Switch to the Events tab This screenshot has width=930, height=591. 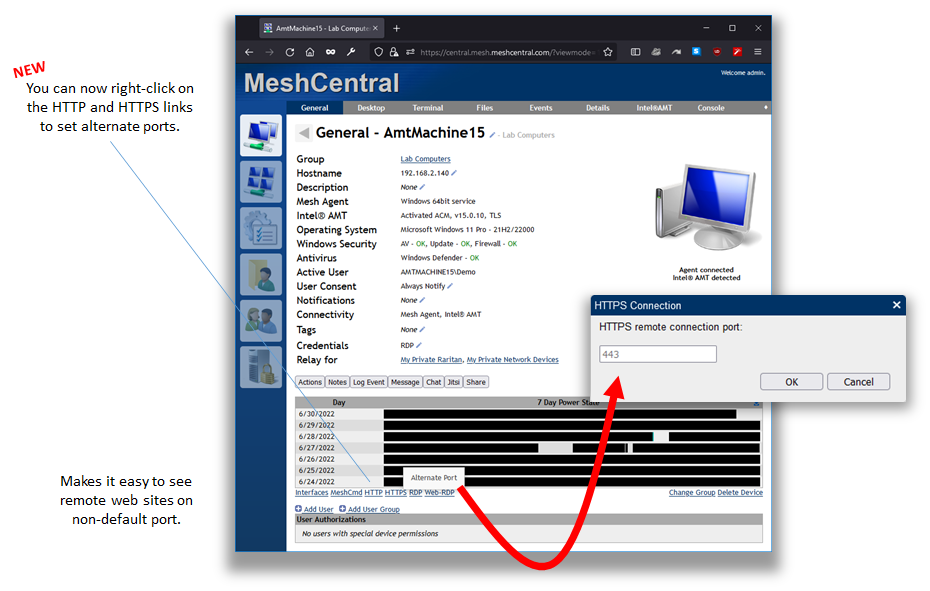point(541,108)
